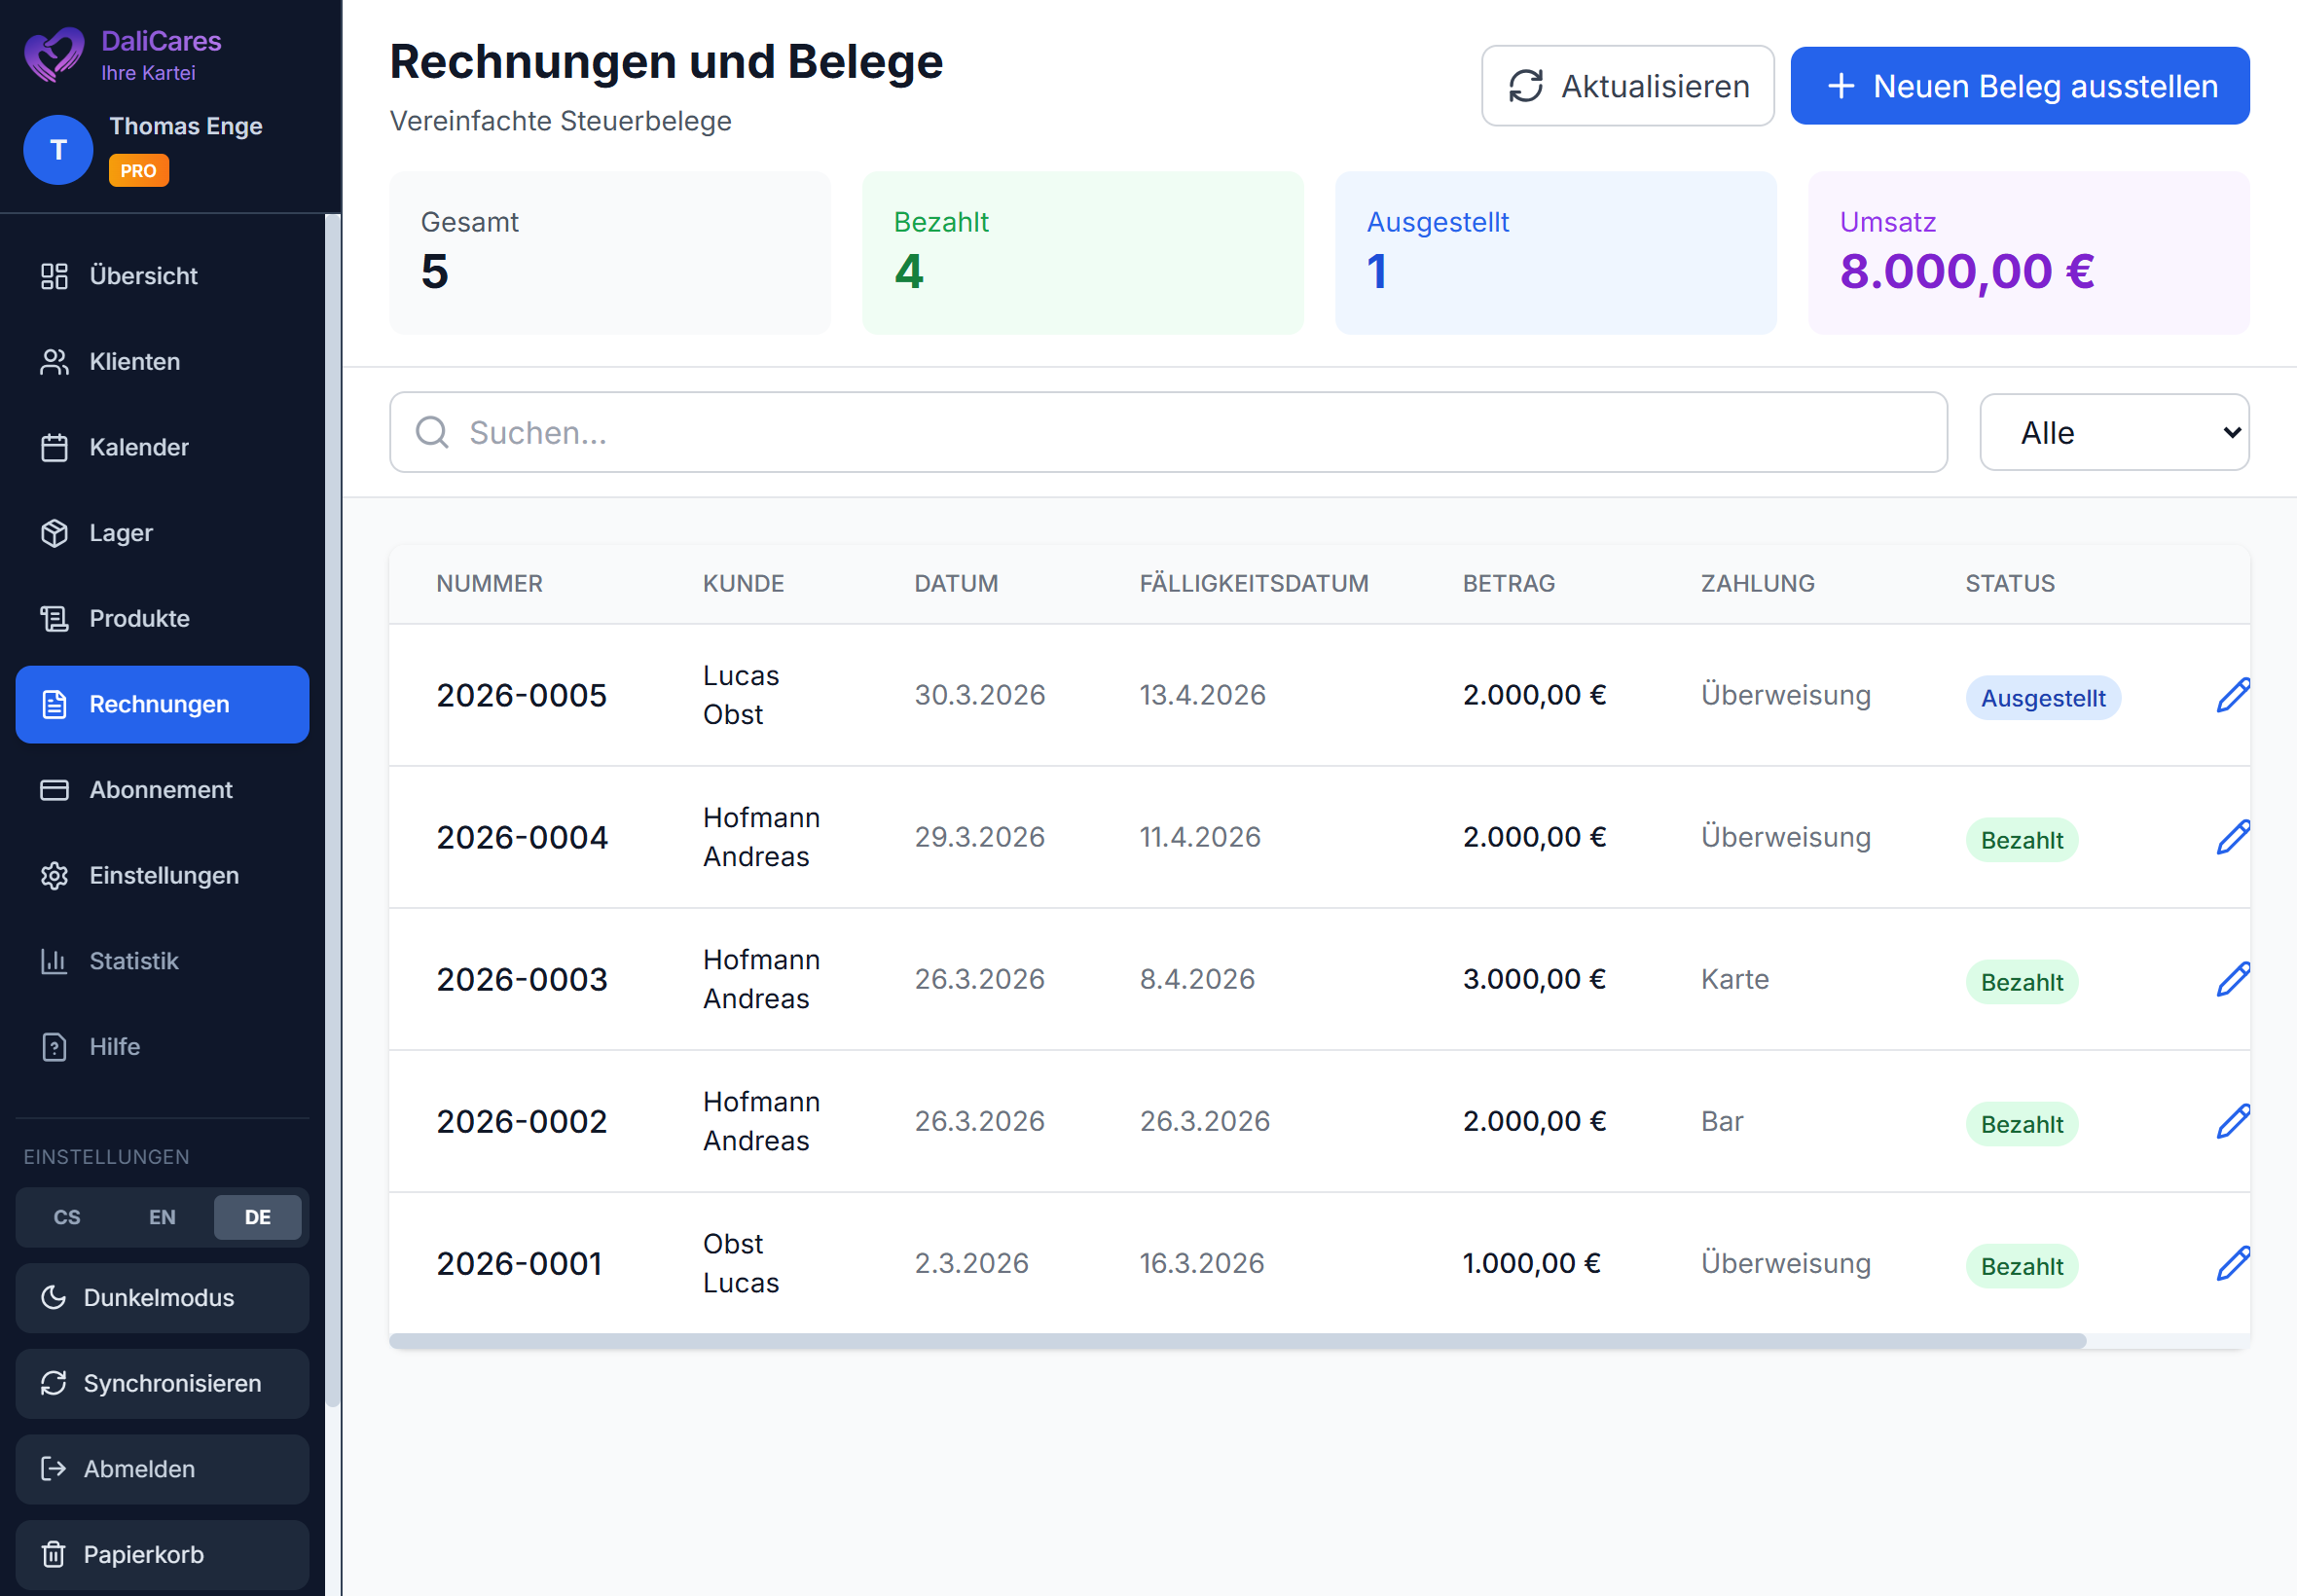2297x1596 pixels.
Task: Open the Übersicht dashboard icon
Action: click(55, 276)
